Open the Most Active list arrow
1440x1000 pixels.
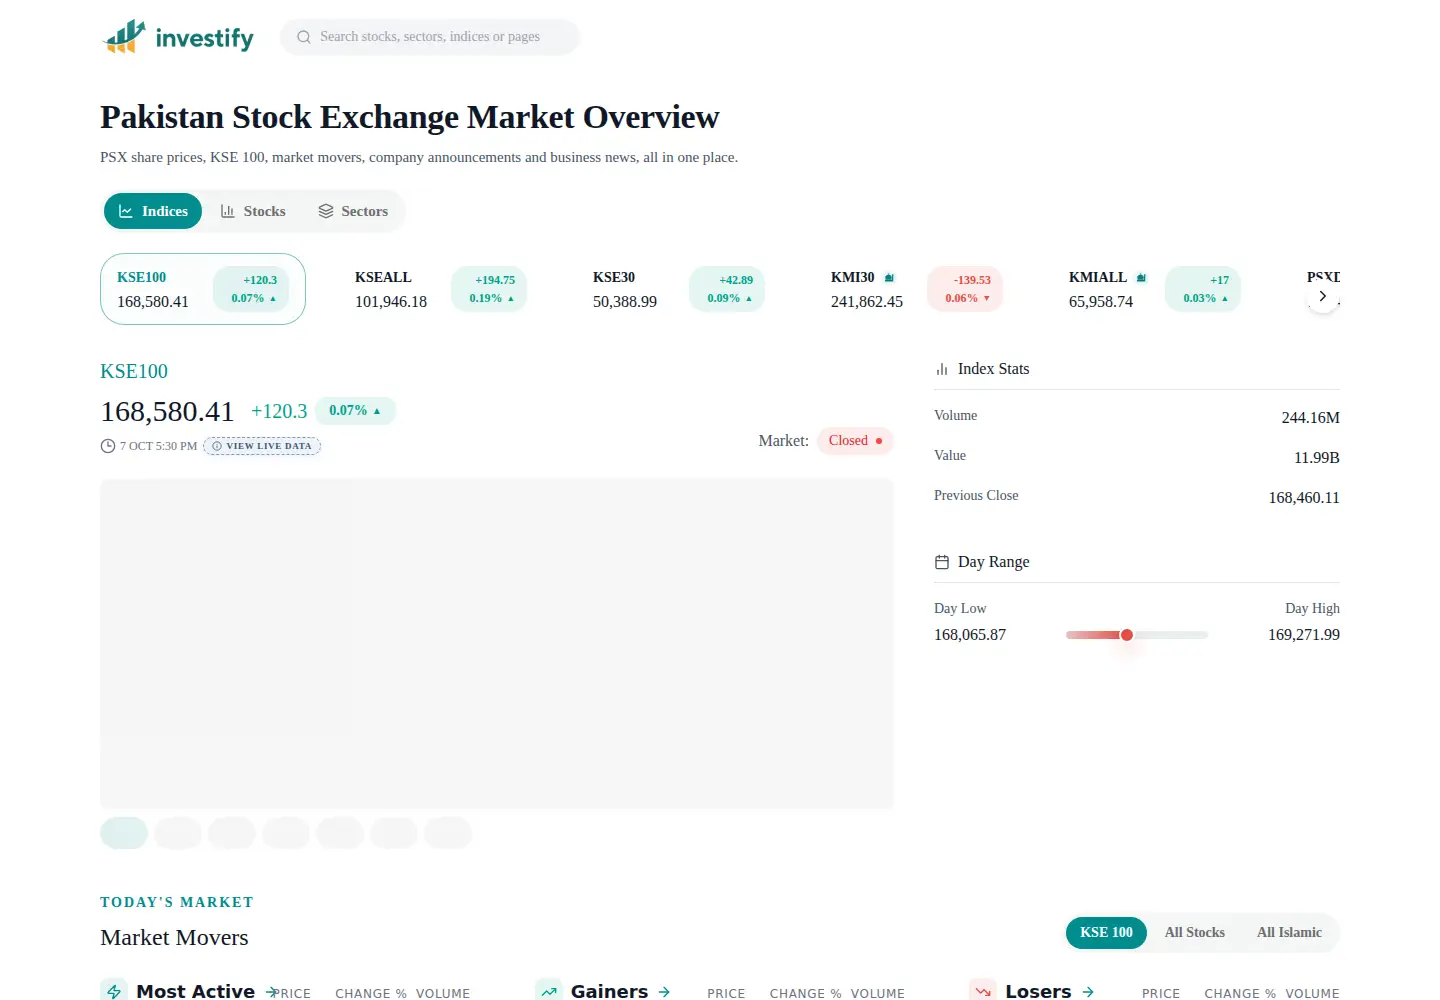click(272, 992)
